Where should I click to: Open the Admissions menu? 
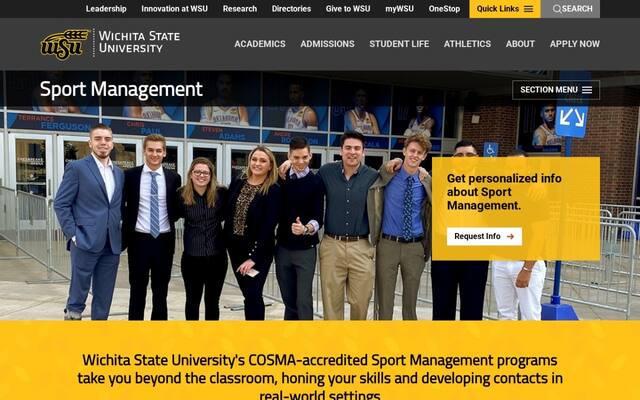(x=327, y=44)
